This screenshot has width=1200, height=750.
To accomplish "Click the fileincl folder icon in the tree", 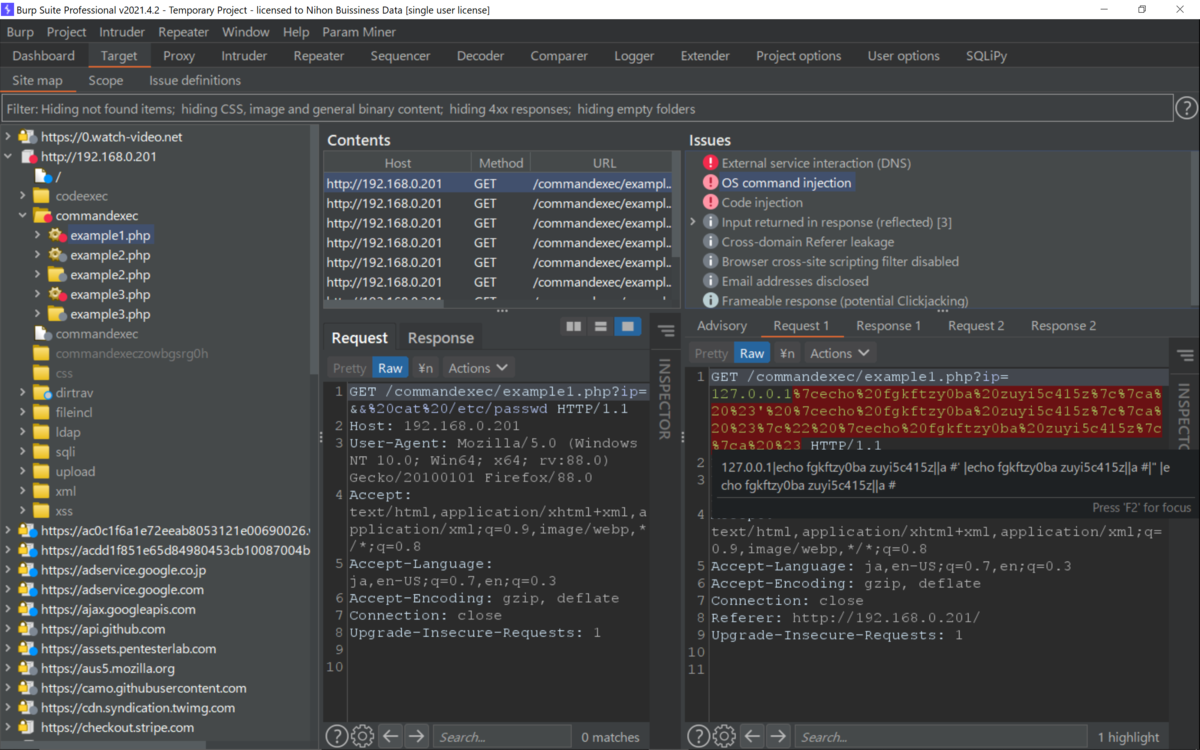I will (x=41, y=412).
